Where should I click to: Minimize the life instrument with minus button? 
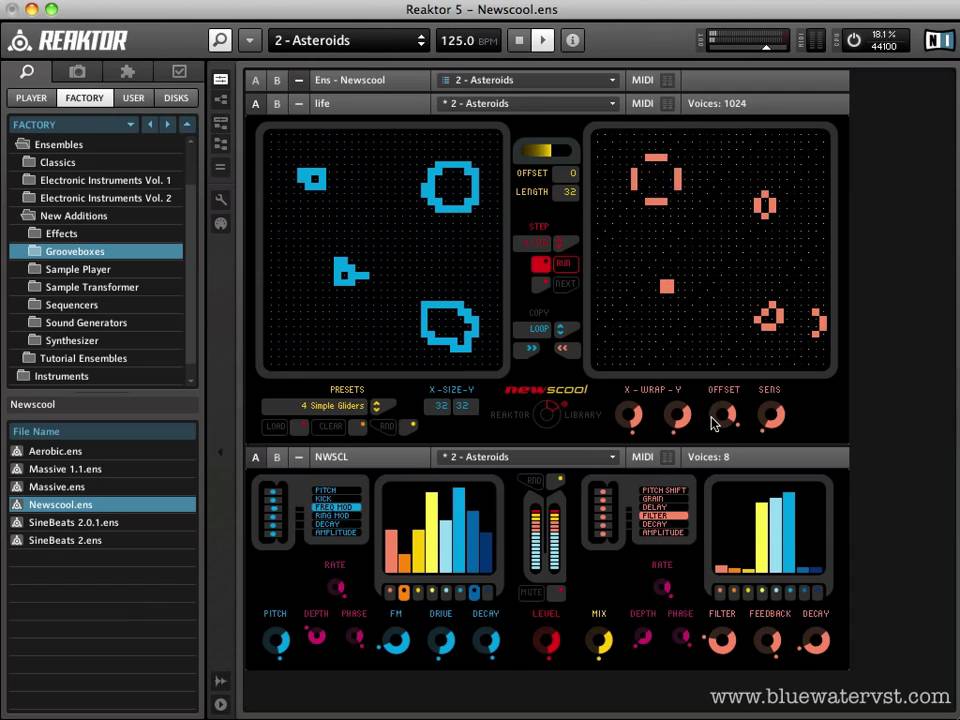[299, 103]
